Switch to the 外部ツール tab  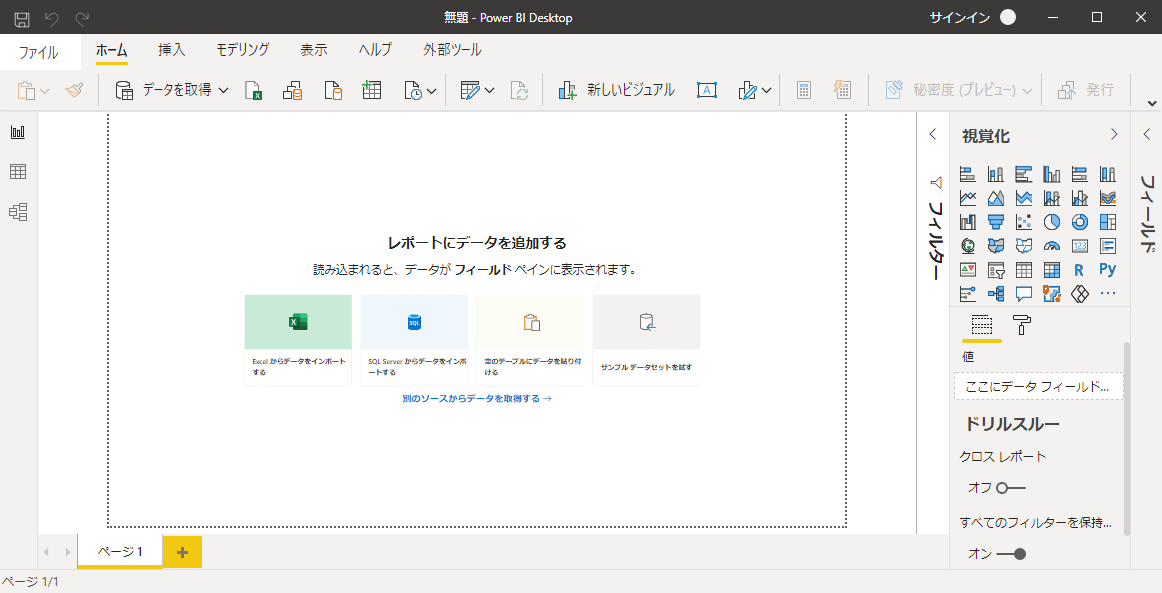[452, 50]
